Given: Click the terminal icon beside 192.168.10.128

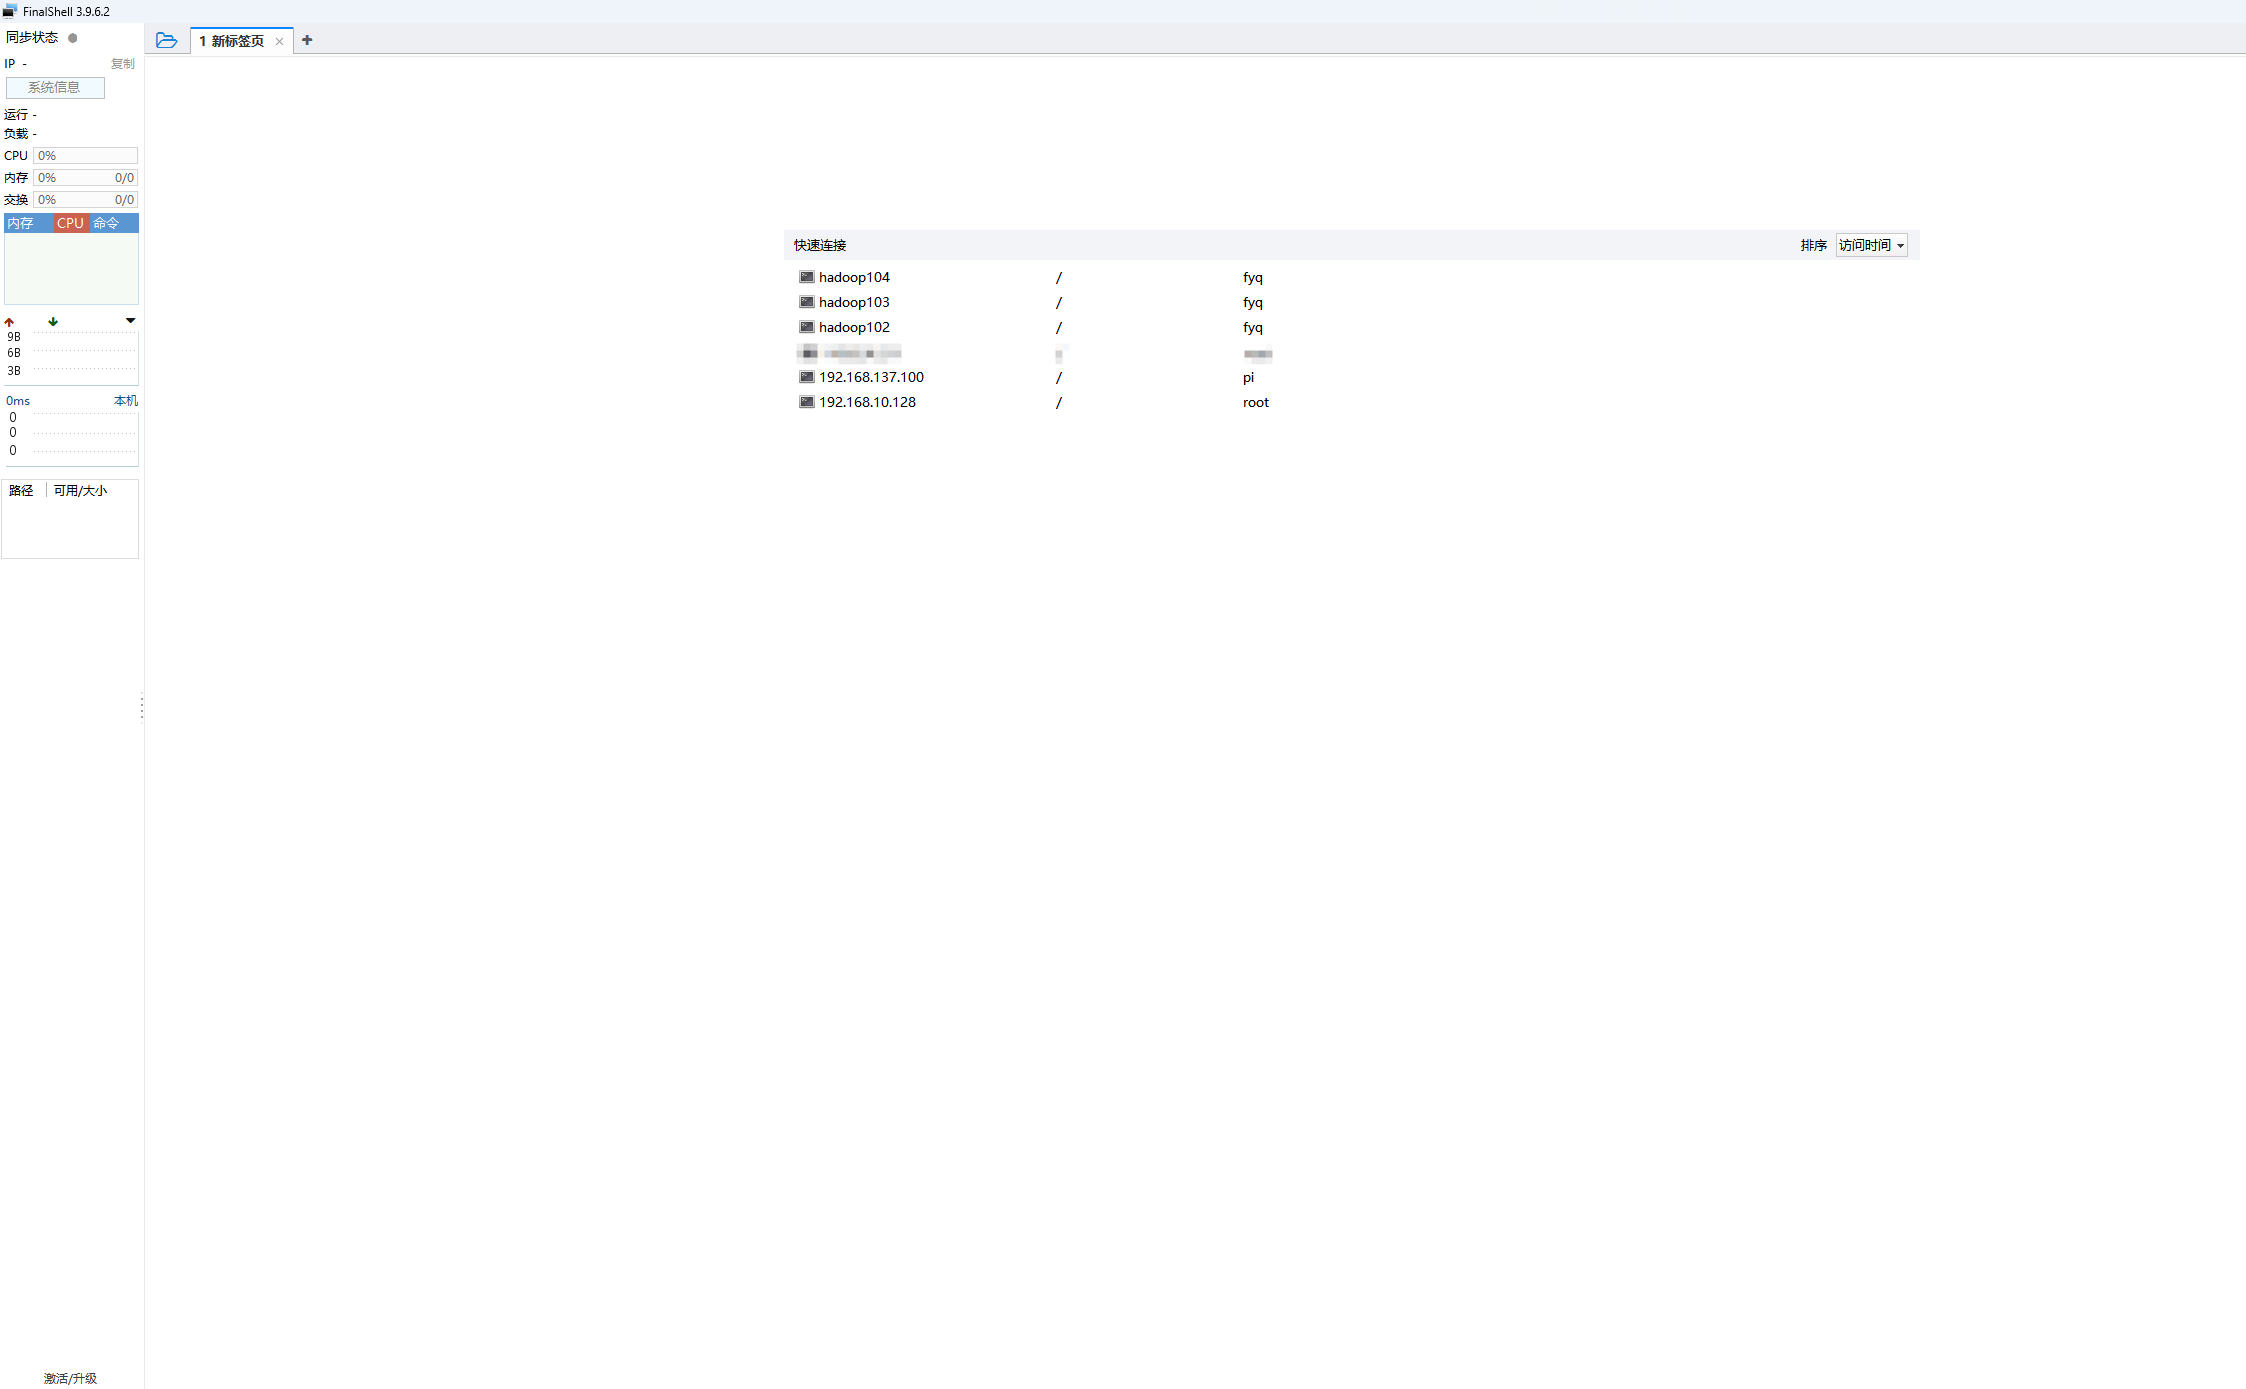Looking at the screenshot, I should (x=806, y=402).
